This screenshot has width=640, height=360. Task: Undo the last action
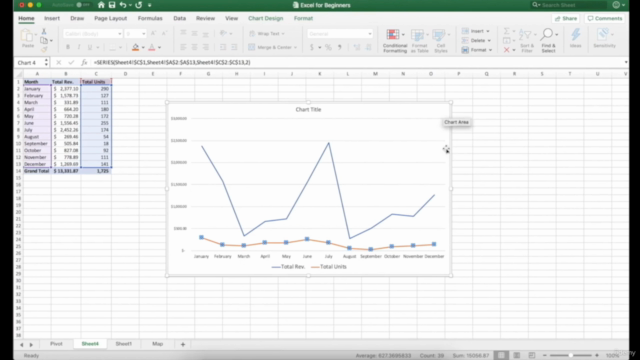point(122,5)
